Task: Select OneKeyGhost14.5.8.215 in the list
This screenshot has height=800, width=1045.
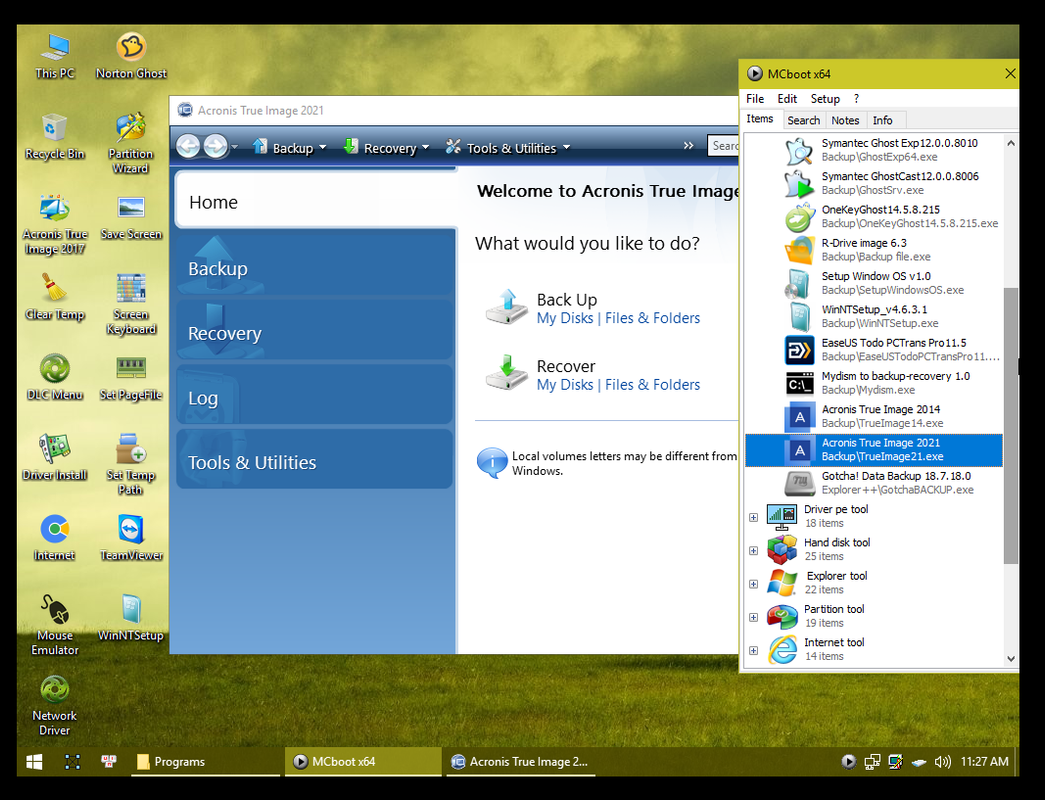Action: 874,217
